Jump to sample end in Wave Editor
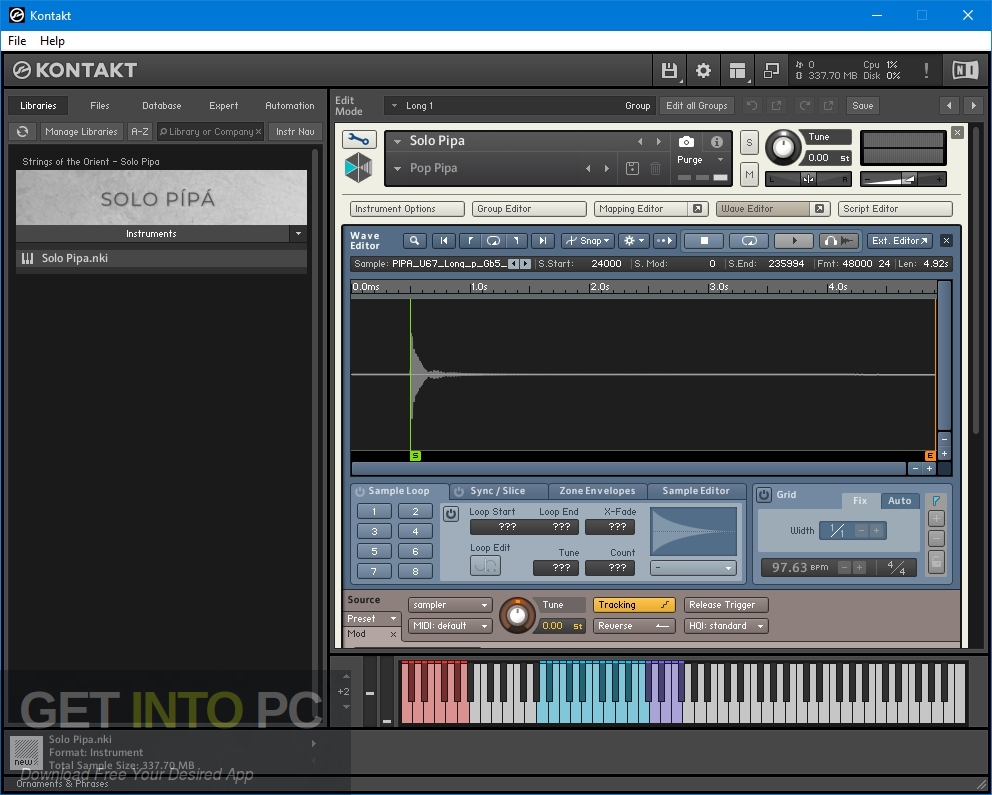 (542, 240)
